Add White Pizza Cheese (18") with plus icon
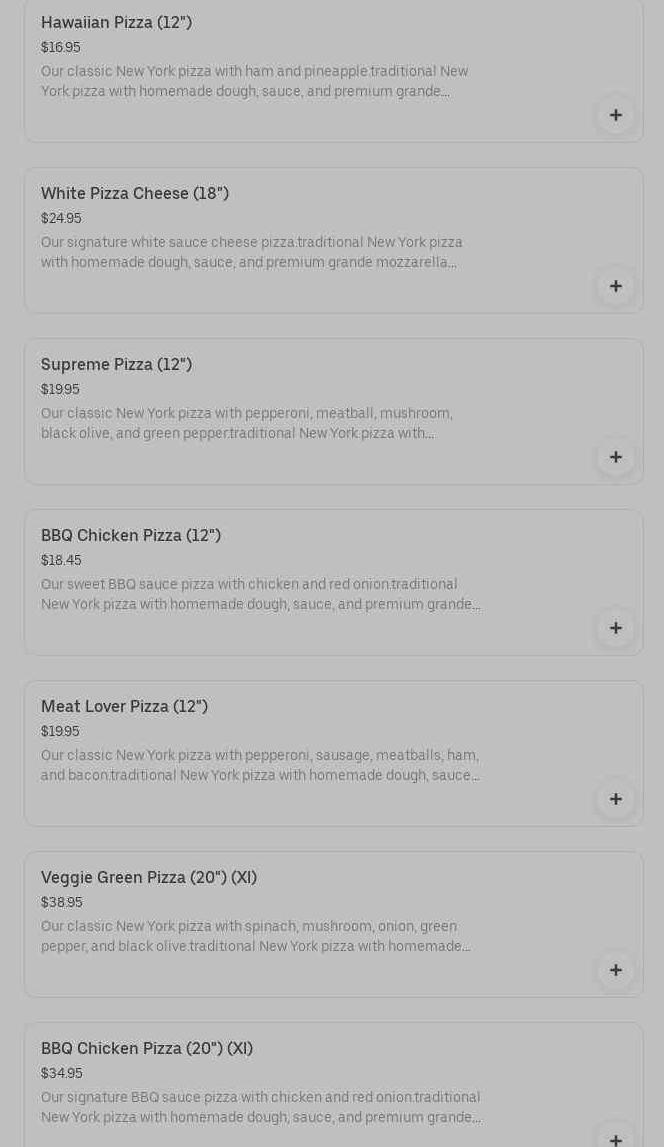Viewport: 664px width, 1147px height. pos(615,286)
